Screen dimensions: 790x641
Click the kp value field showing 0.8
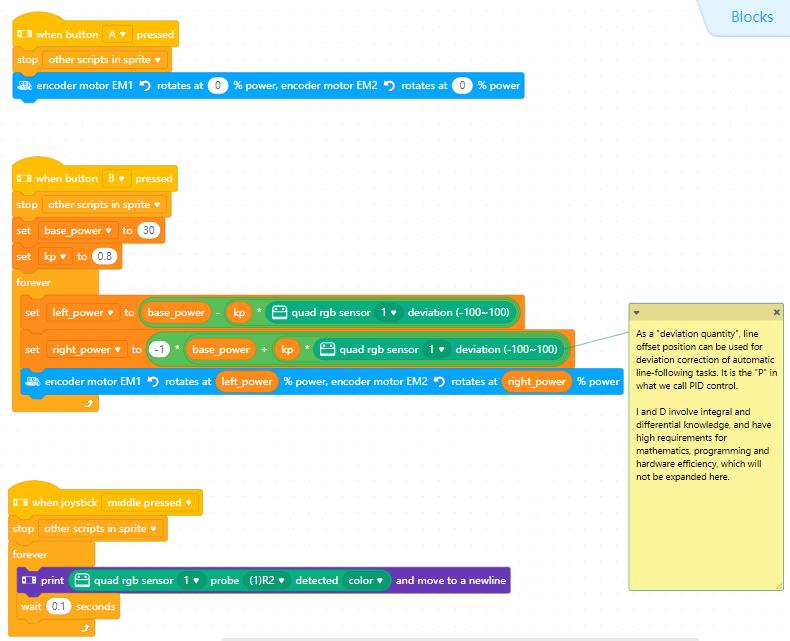(105, 256)
